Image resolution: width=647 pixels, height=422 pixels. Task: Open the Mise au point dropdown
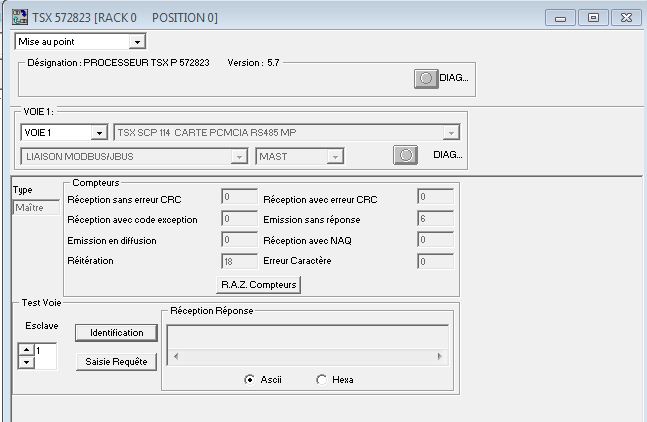(137, 41)
